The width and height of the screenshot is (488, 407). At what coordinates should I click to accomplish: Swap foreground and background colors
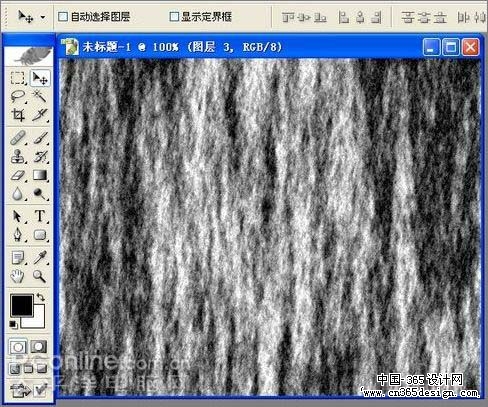tap(40, 297)
